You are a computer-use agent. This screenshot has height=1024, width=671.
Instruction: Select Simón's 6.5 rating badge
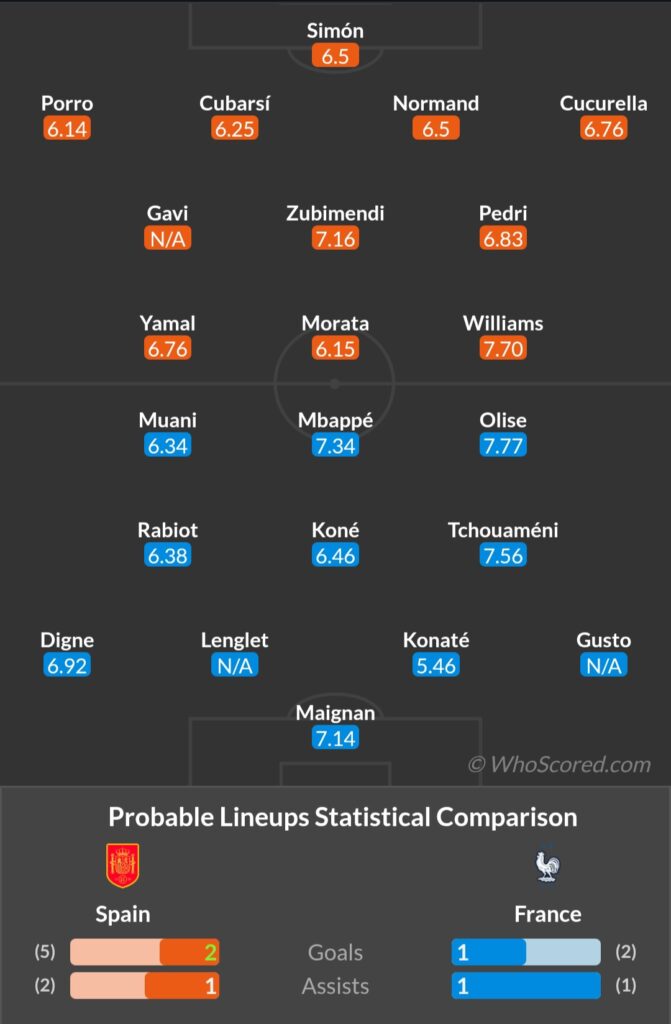click(335, 56)
